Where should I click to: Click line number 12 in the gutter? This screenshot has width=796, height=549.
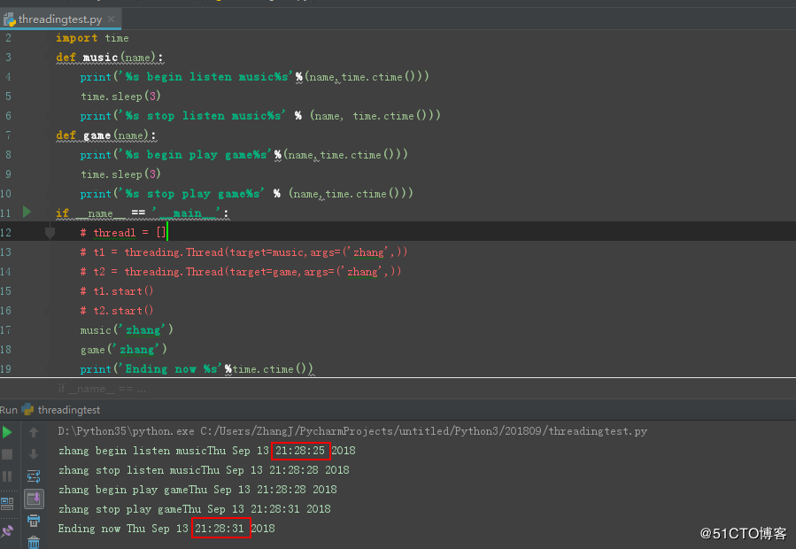(6, 233)
